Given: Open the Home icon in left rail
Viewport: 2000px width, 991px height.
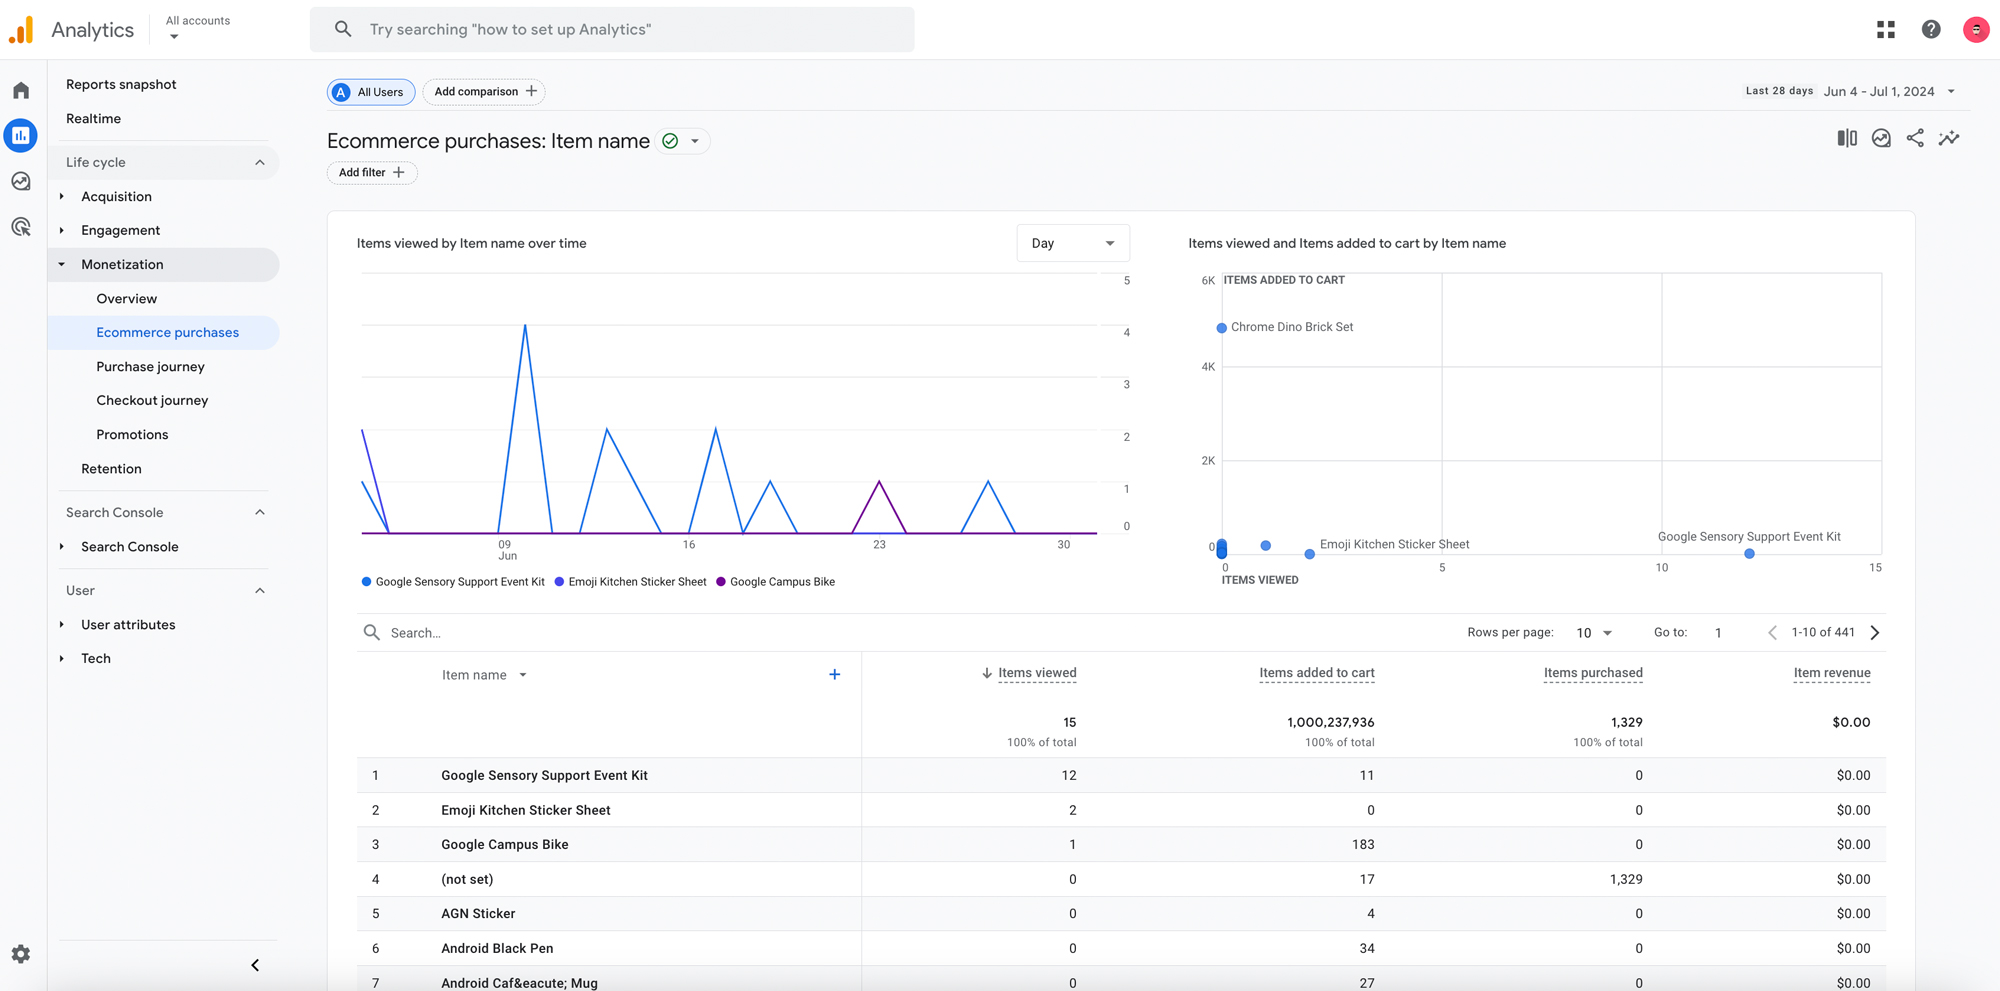Looking at the screenshot, I should 21,91.
